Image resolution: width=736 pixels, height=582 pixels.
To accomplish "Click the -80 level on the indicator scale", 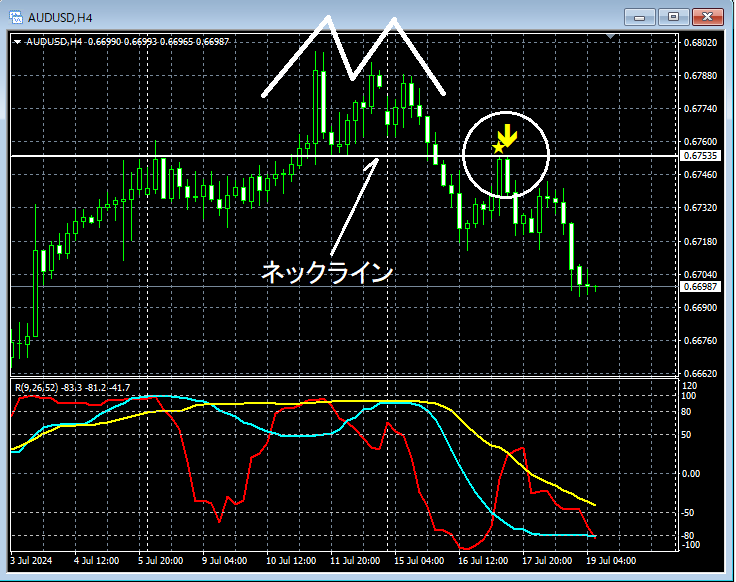I will tap(688, 536).
